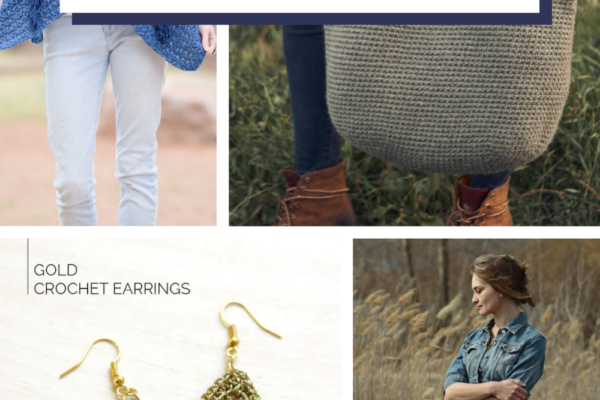Screen dimensions: 600x400
Task: Click the navy blue banner bar
Action: [x=312, y=19]
